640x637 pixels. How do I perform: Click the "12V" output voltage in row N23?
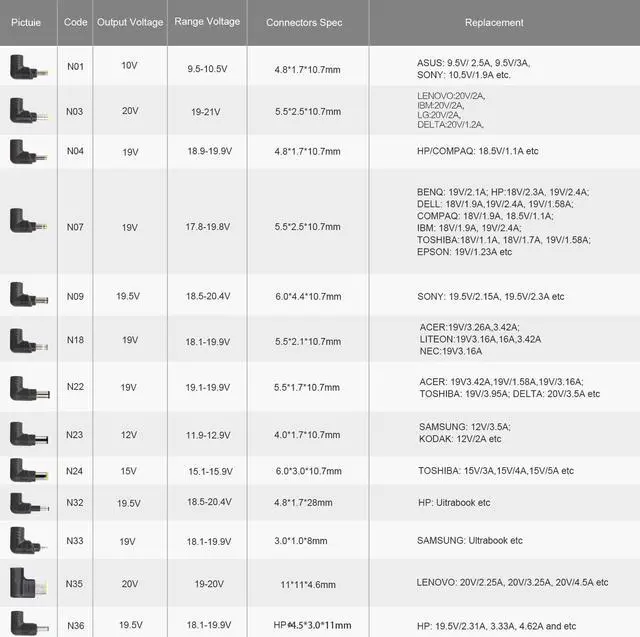pyautogui.click(x=129, y=435)
